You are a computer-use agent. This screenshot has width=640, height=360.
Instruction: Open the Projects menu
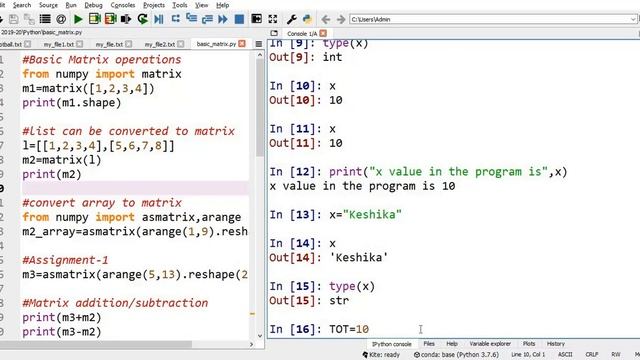tap(154, 5)
